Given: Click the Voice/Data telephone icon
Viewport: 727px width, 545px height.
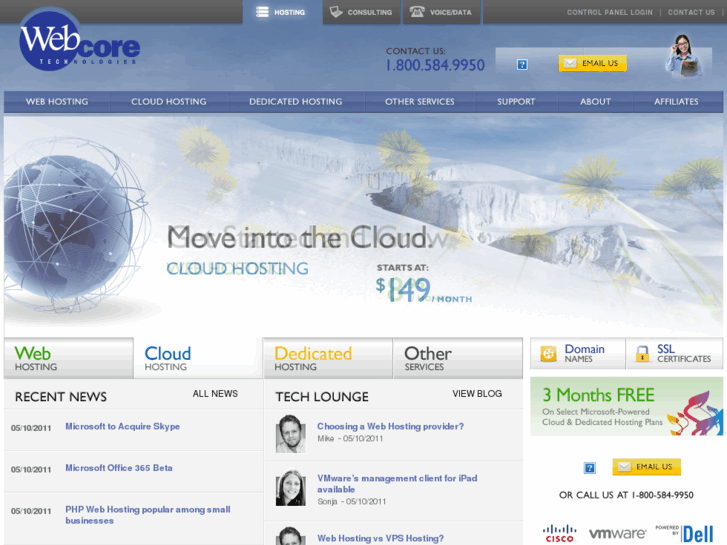Looking at the screenshot, I should click(417, 12).
